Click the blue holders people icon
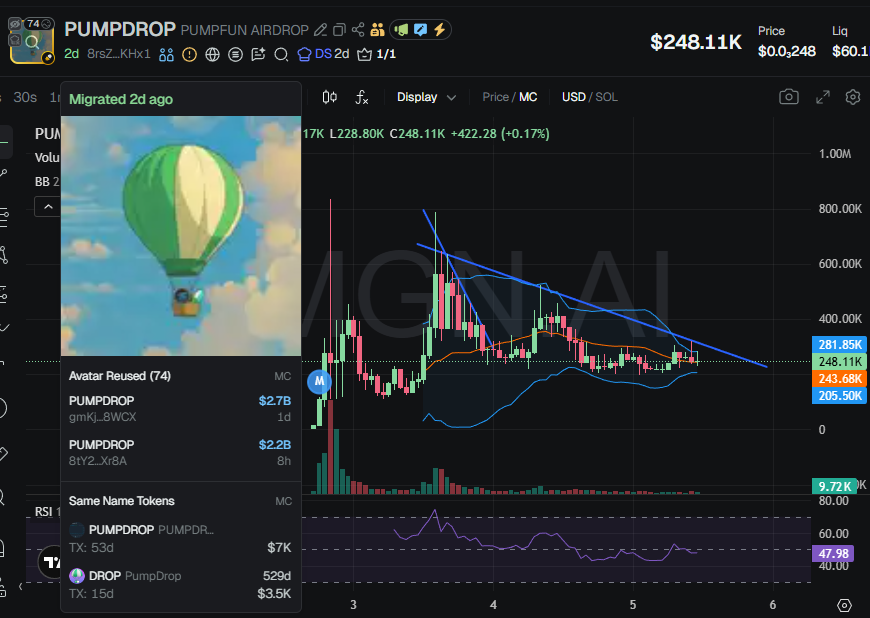 pos(166,54)
